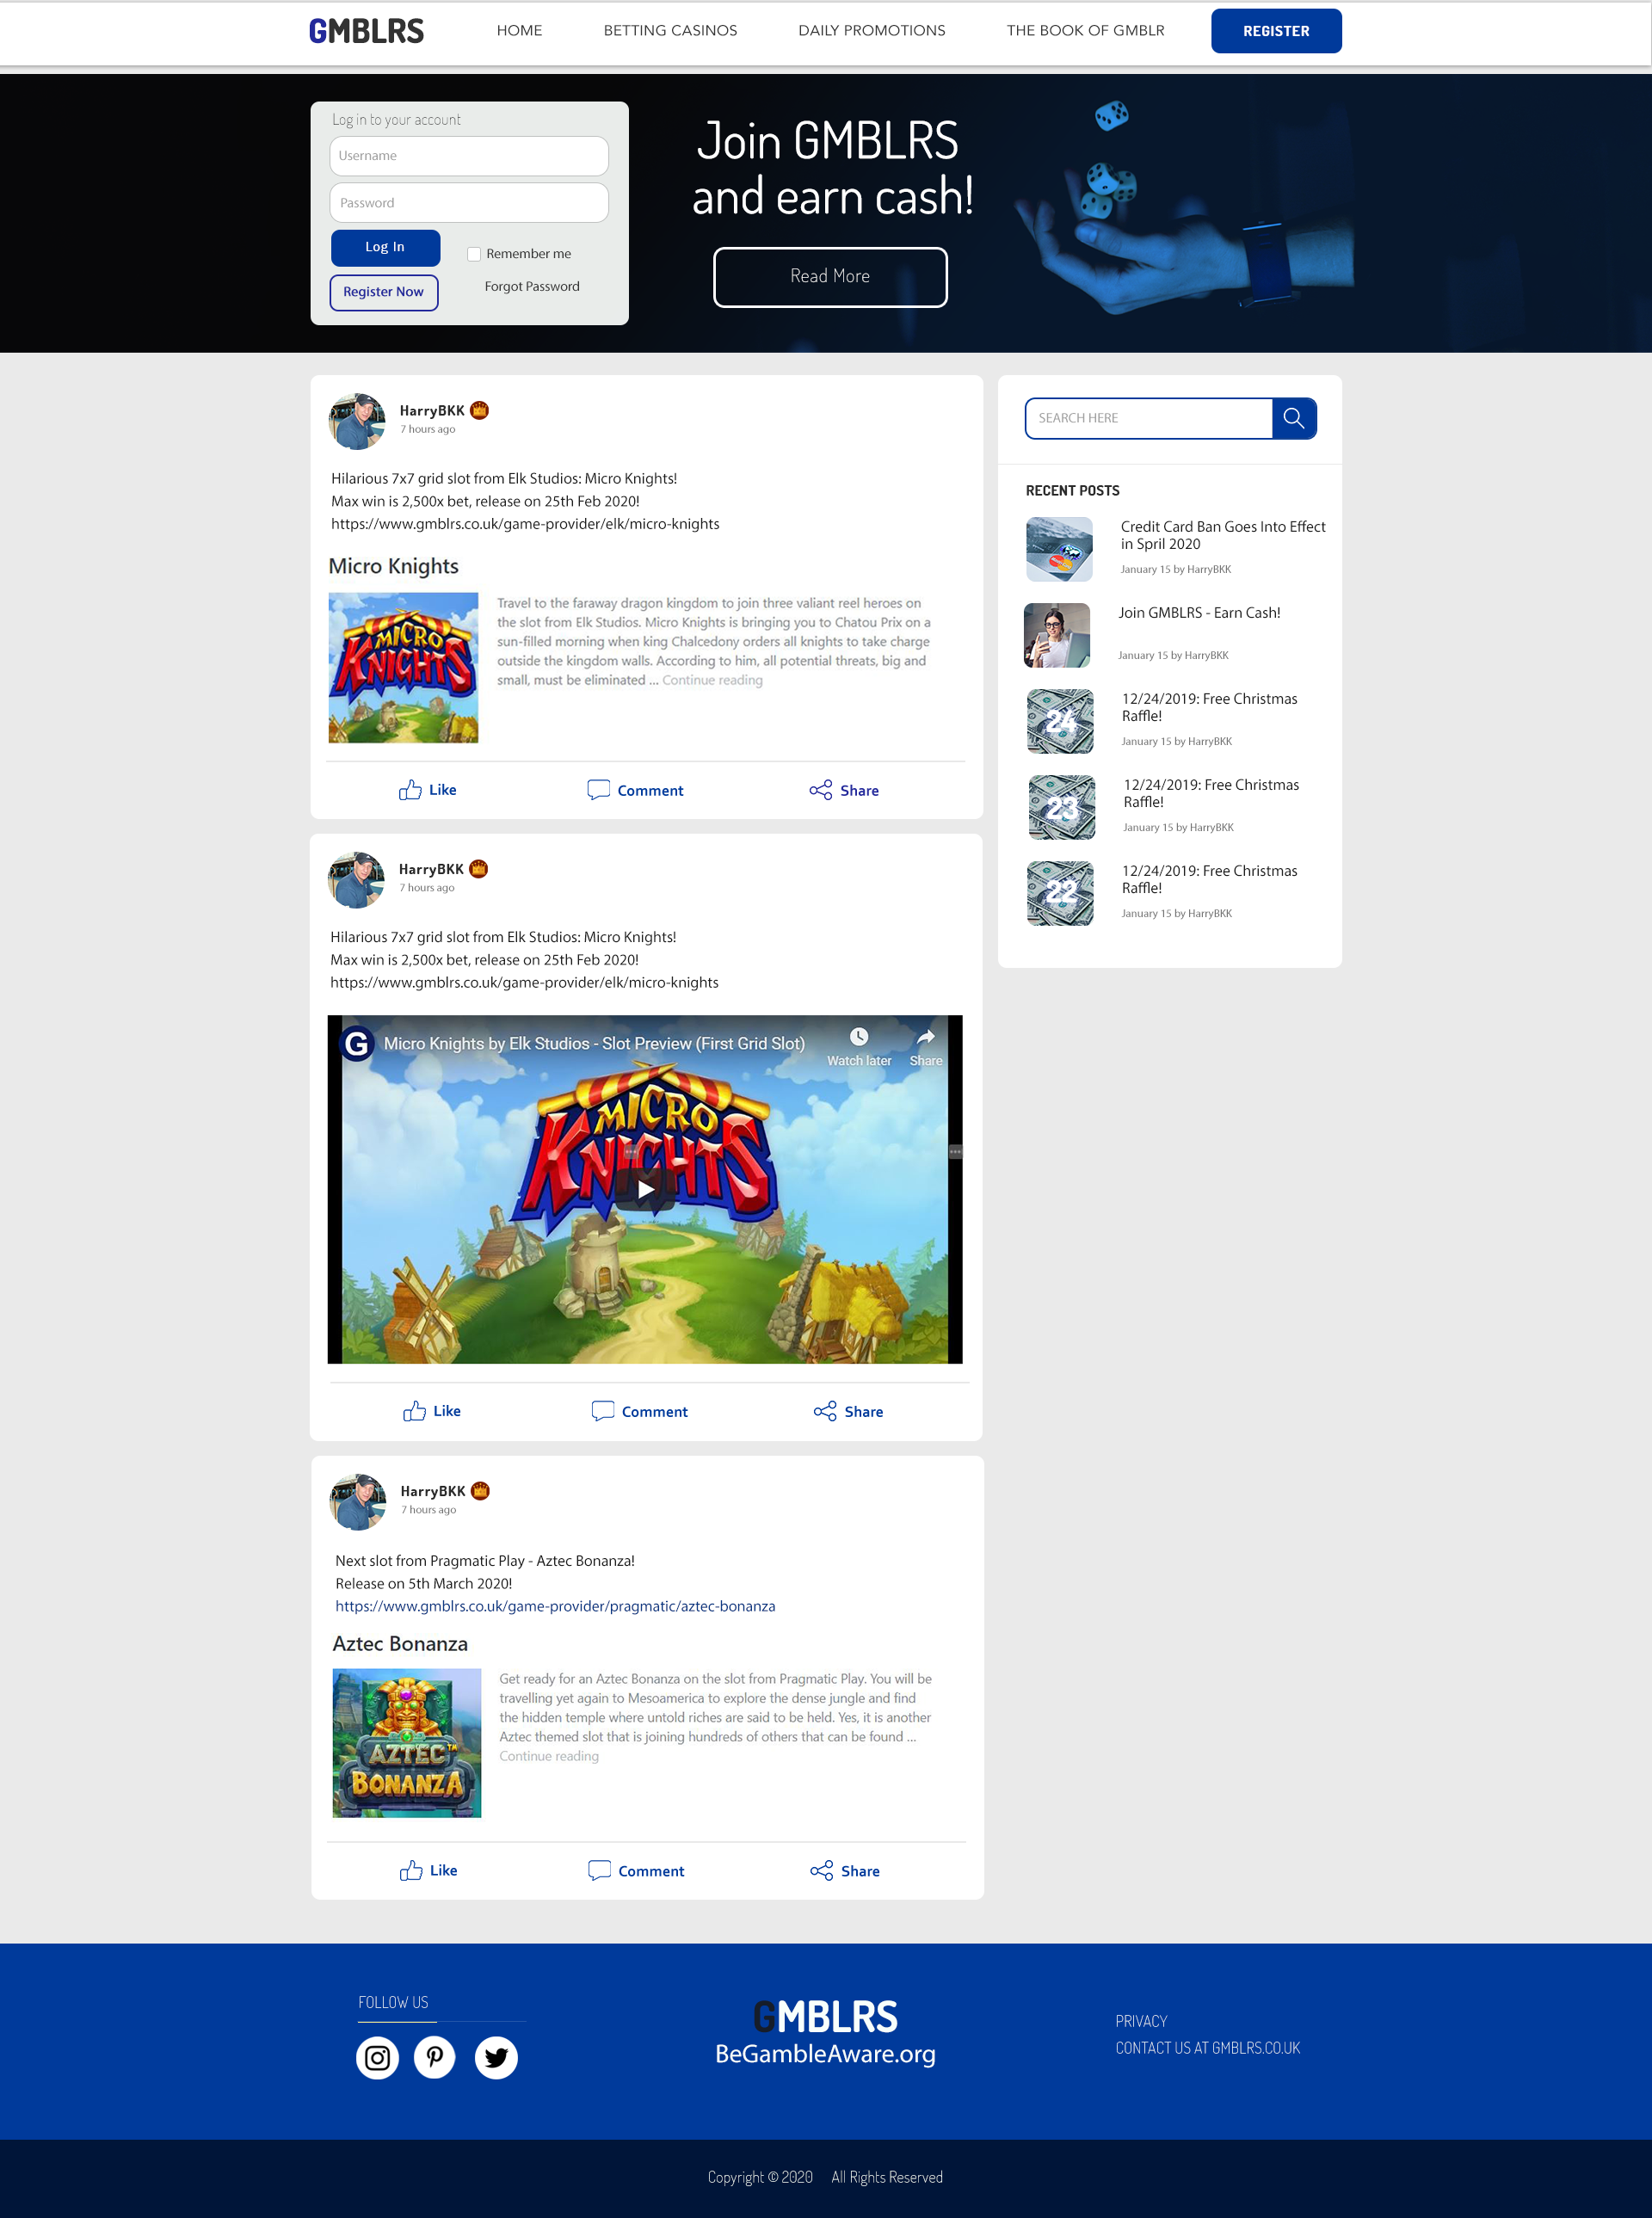Open the Aztec Bonanza URL link
The image size is (1652, 2218).
[555, 1606]
